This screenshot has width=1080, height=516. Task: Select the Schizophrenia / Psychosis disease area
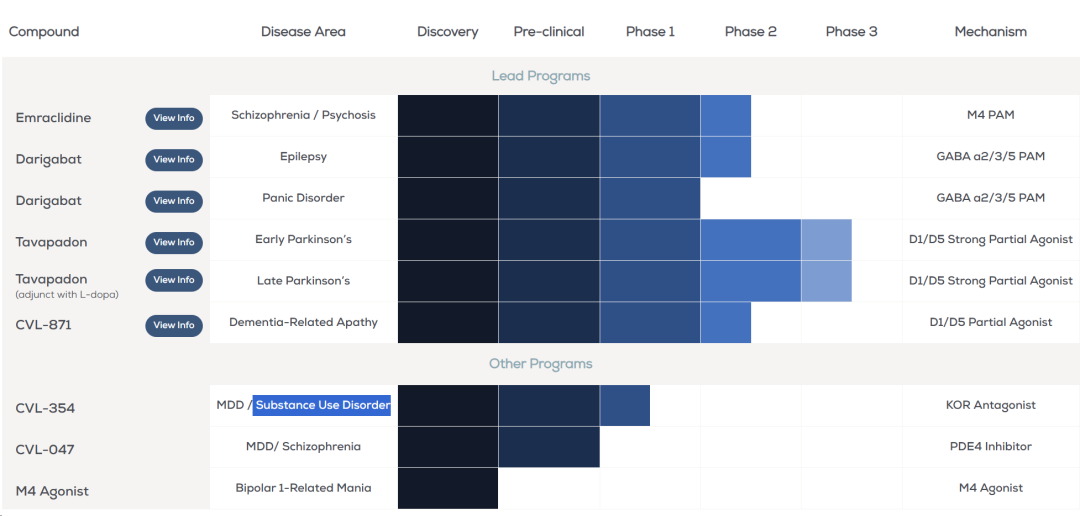point(303,115)
